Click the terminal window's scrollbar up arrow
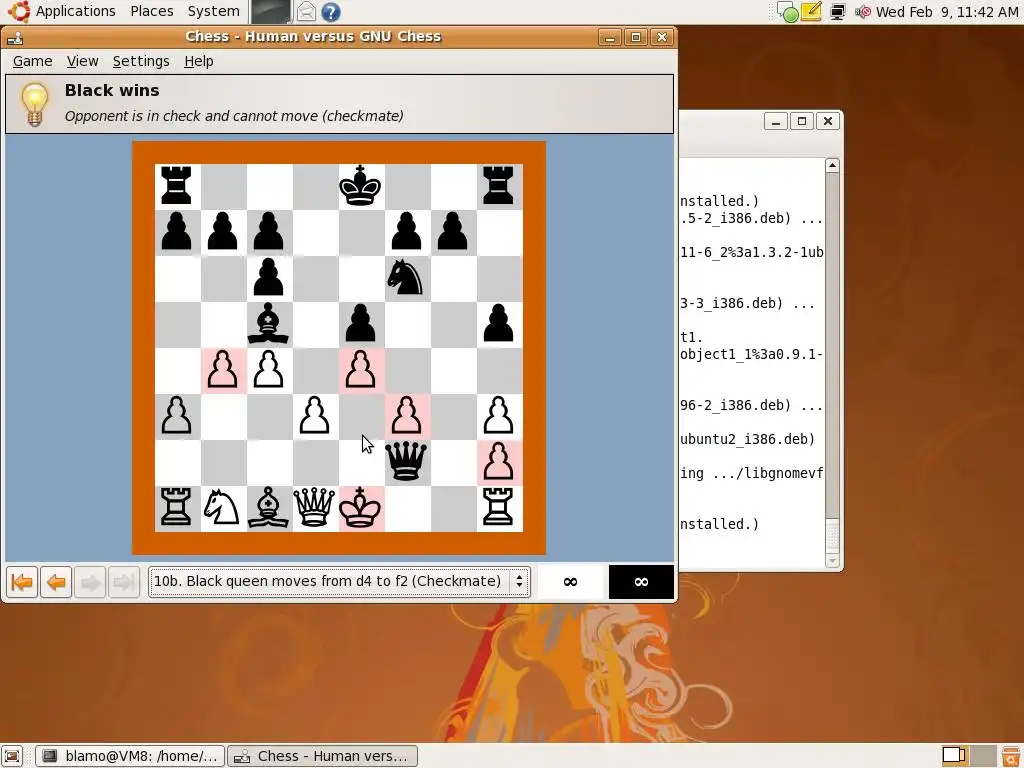 [x=832, y=165]
